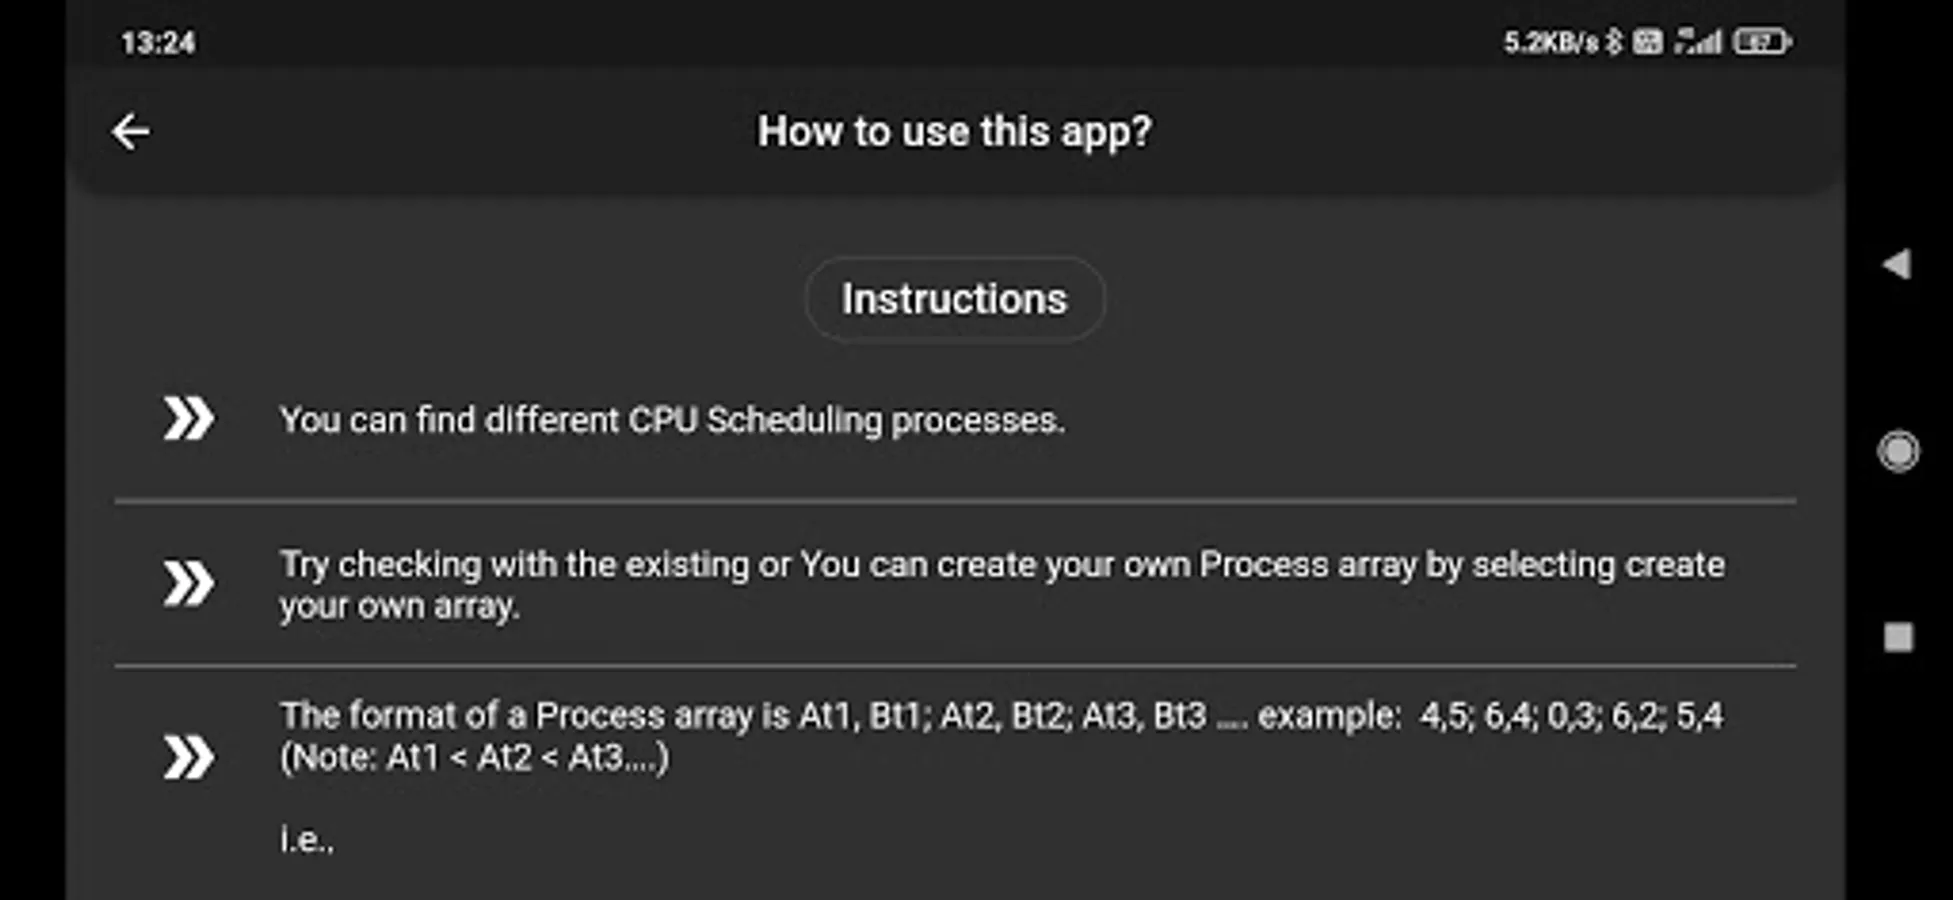The image size is (1953, 900).
Task: Tap the SIM card icon in status bar
Action: pyautogui.click(x=1647, y=42)
